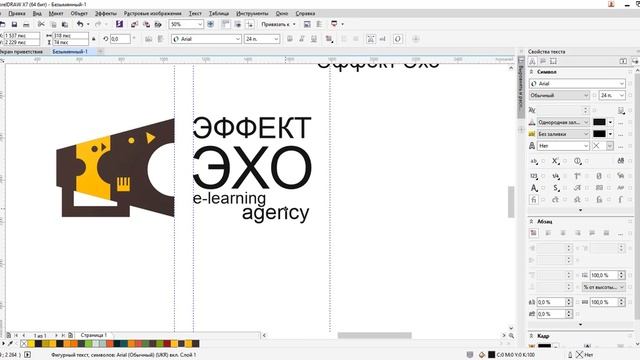Click the Publish to PDF icon
The height and width of the screenshot is (360, 640).
coord(158,24)
